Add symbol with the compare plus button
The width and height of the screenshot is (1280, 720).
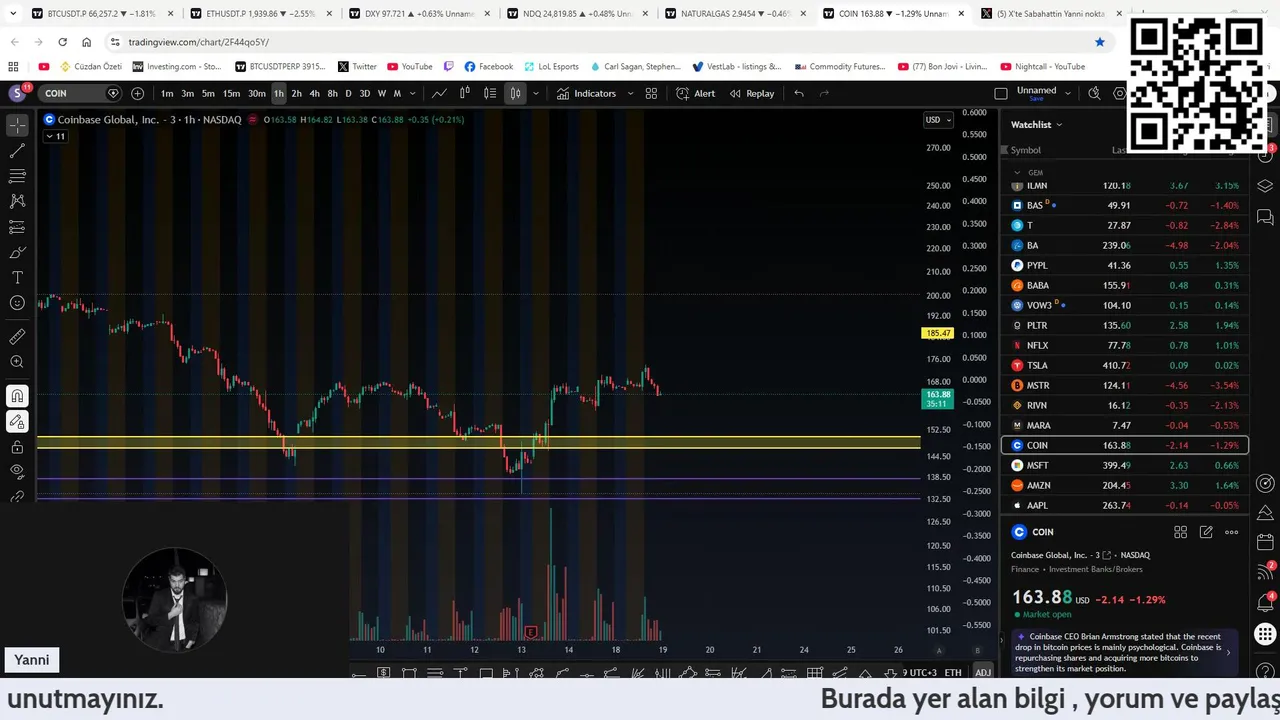point(137,93)
